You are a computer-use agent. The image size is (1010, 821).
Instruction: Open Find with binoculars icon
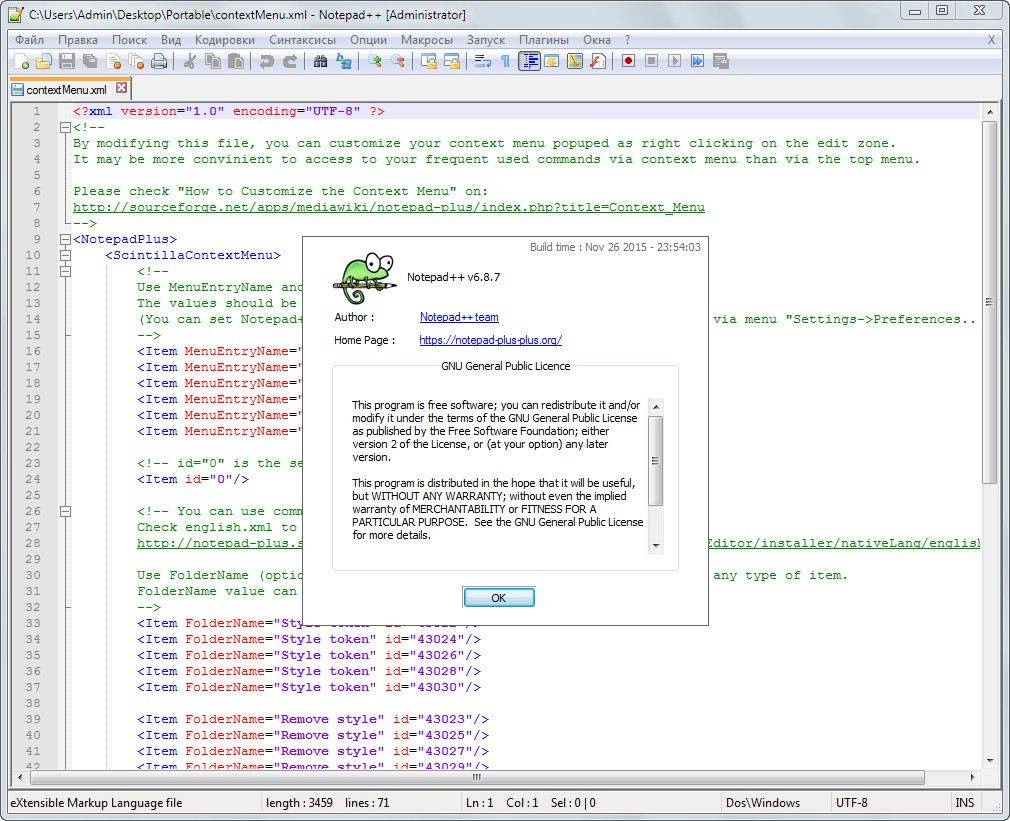pyautogui.click(x=320, y=61)
